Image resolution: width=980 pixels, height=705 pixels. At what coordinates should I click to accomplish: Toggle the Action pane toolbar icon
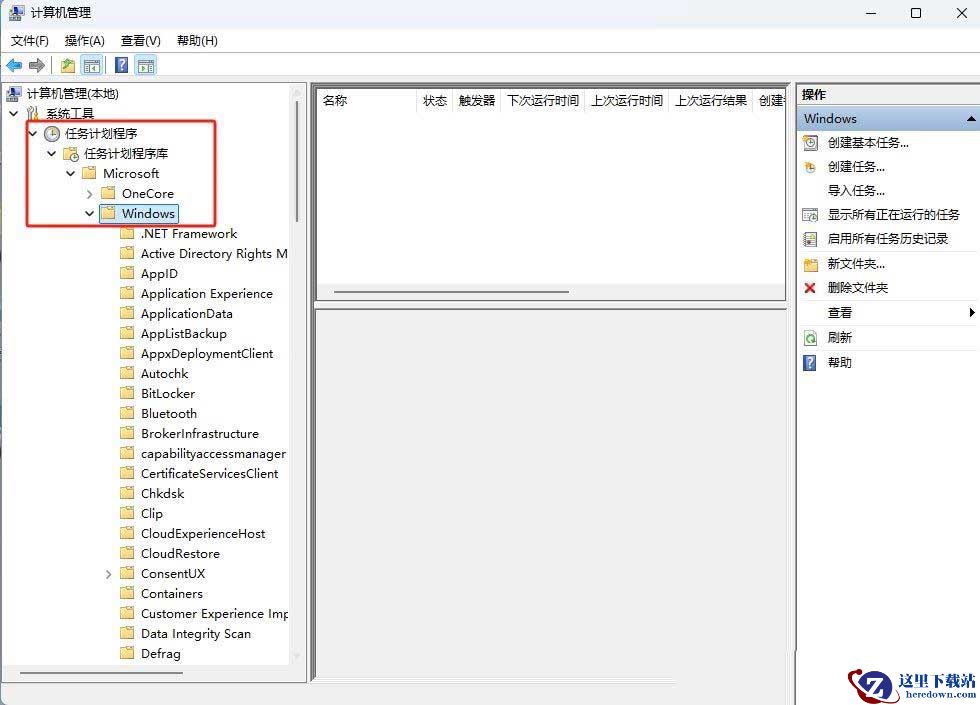coord(146,65)
